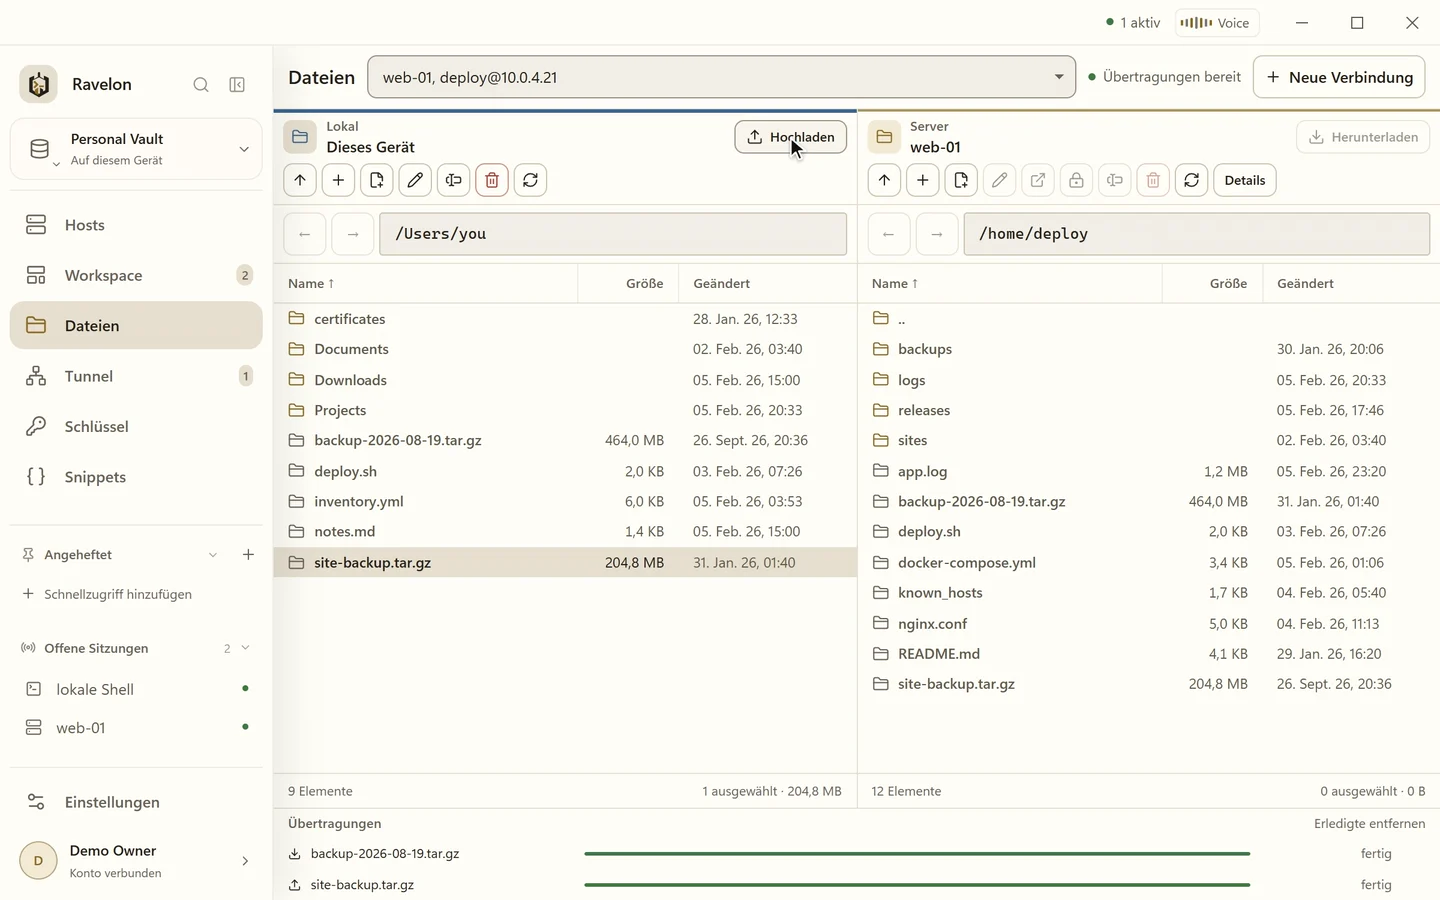The image size is (1440, 900).
Task: Open the connection dropdown web-01, deploy@10.0.4.21
Action: (x=721, y=77)
